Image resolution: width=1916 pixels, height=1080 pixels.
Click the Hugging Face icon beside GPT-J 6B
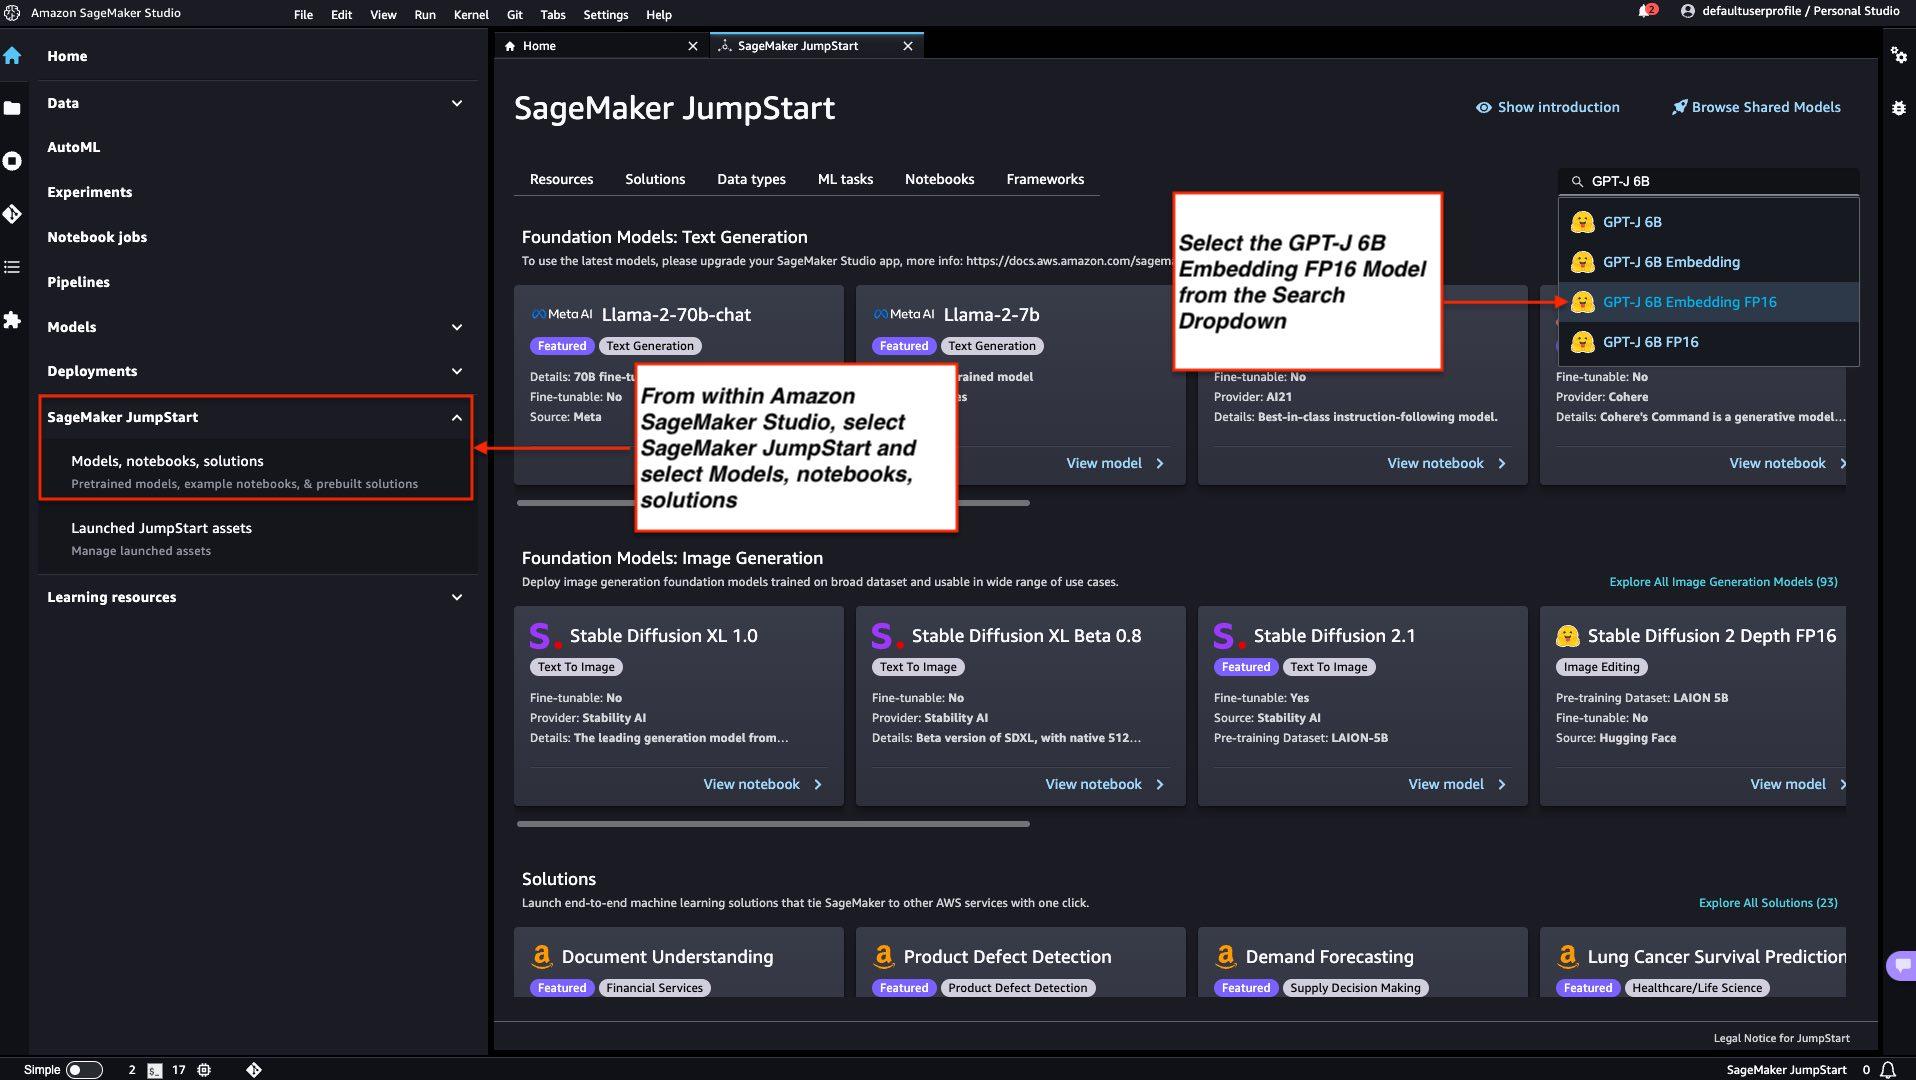coord(1582,222)
